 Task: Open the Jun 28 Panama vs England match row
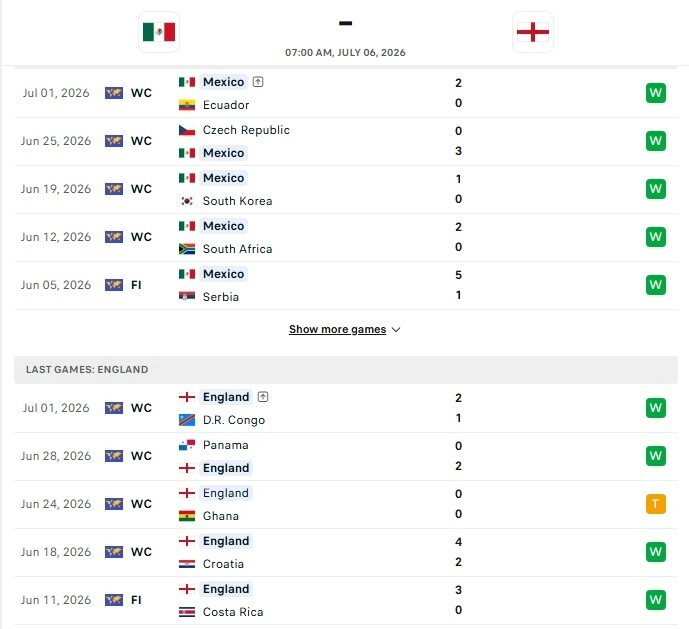[346, 456]
